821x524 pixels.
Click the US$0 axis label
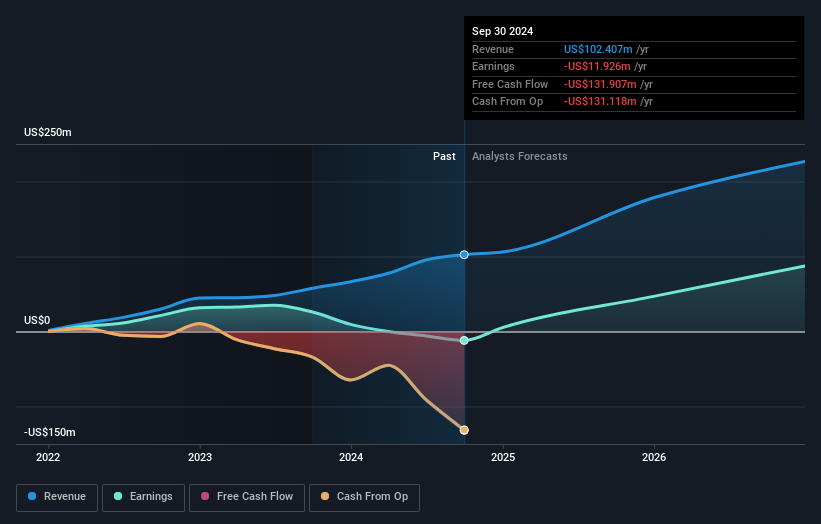tap(37, 320)
